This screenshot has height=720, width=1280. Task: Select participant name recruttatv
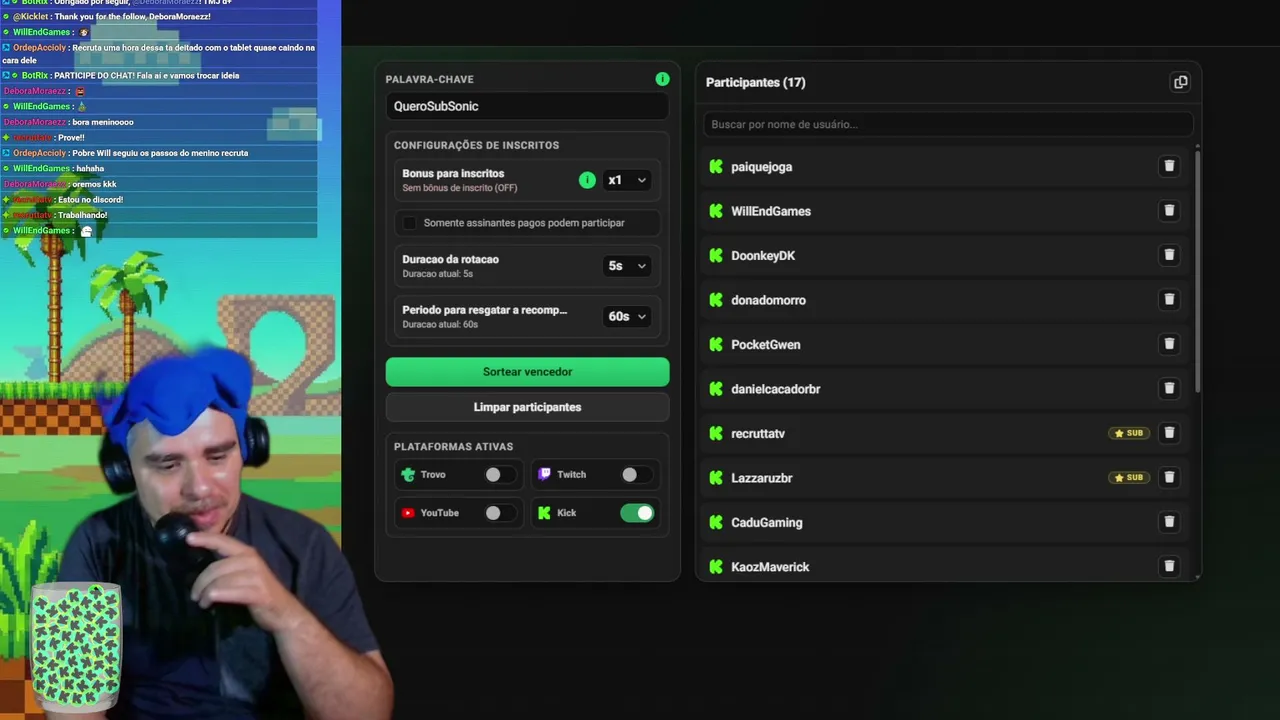758,434
